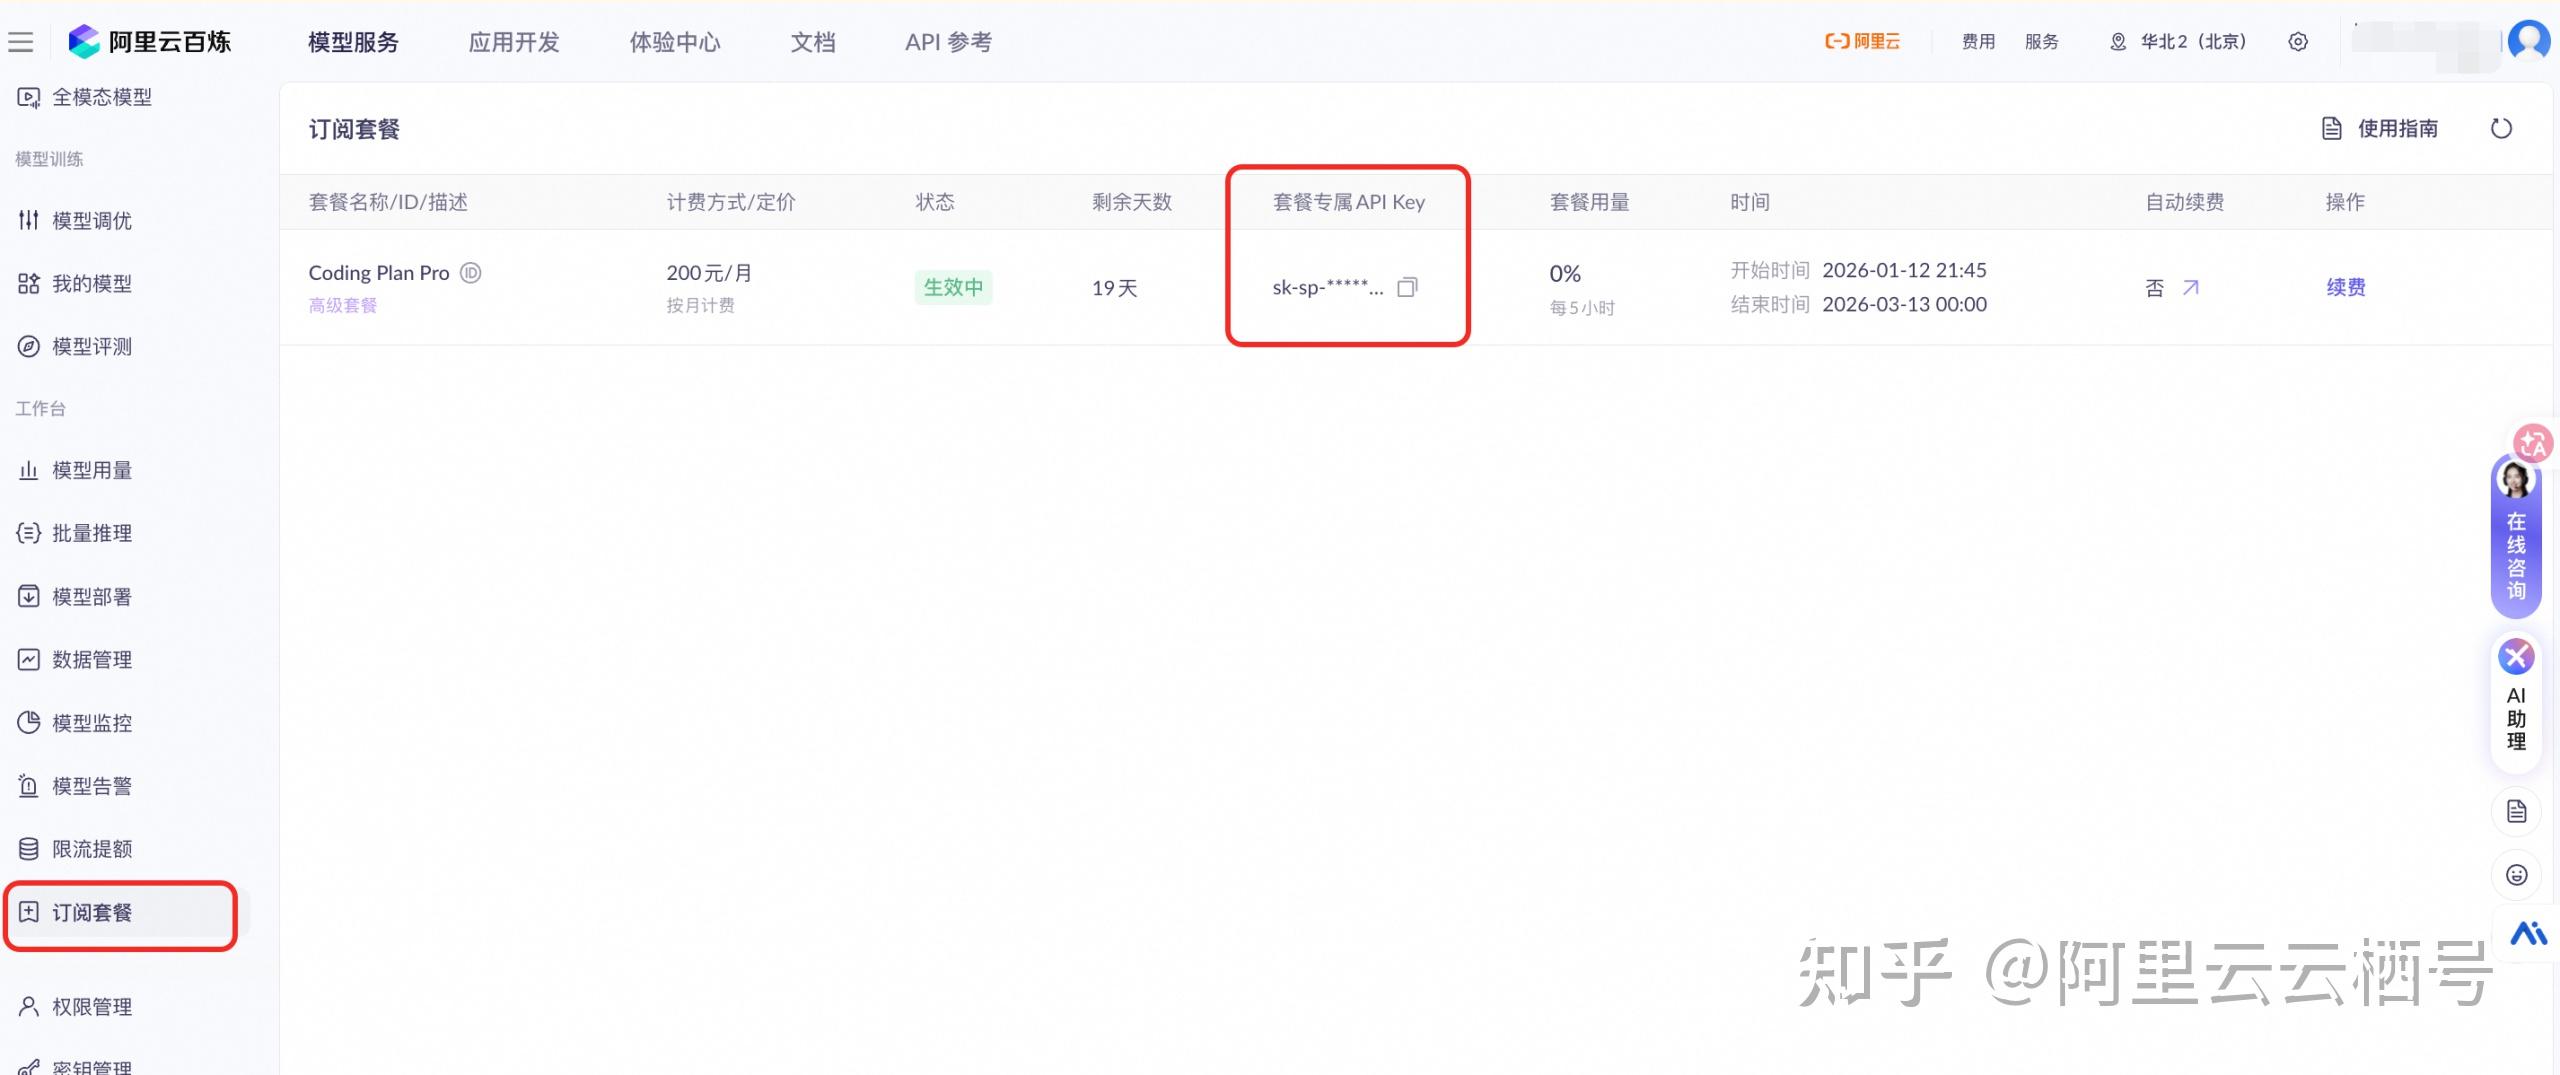Open the floating document icon
Image resolution: width=2560 pixels, height=1075 pixels.
2516,812
